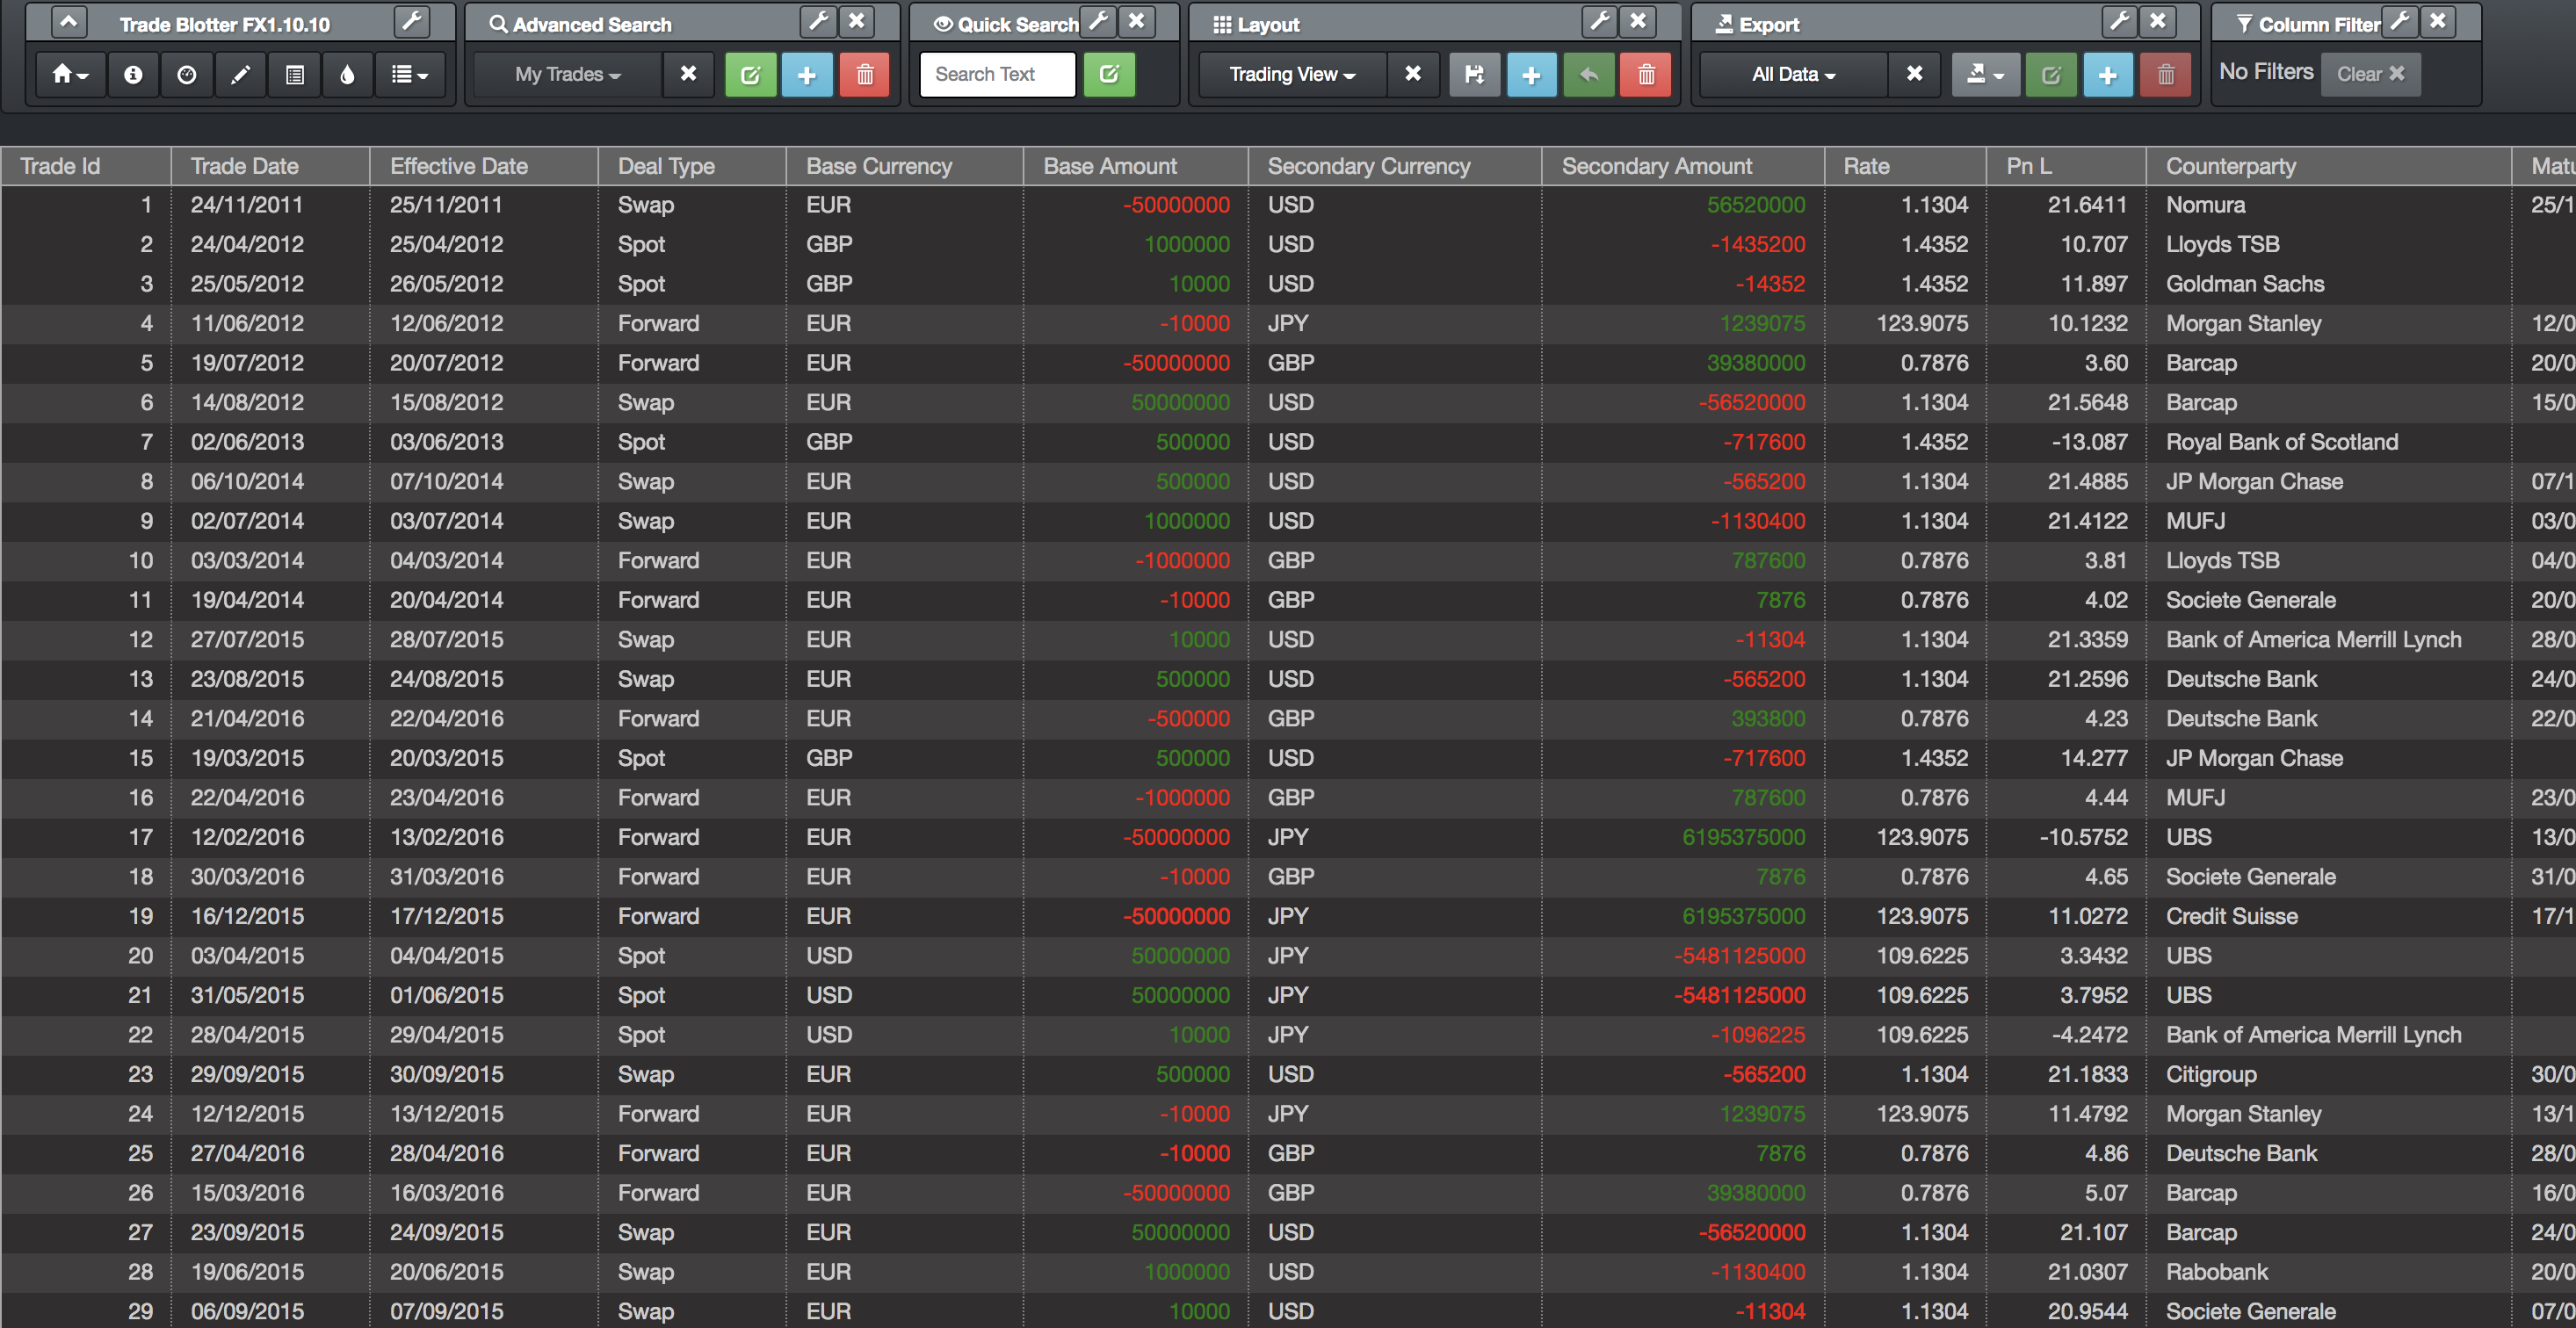The width and height of the screenshot is (2576, 1328).
Task: Open the table list icon
Action: point(295,74)
